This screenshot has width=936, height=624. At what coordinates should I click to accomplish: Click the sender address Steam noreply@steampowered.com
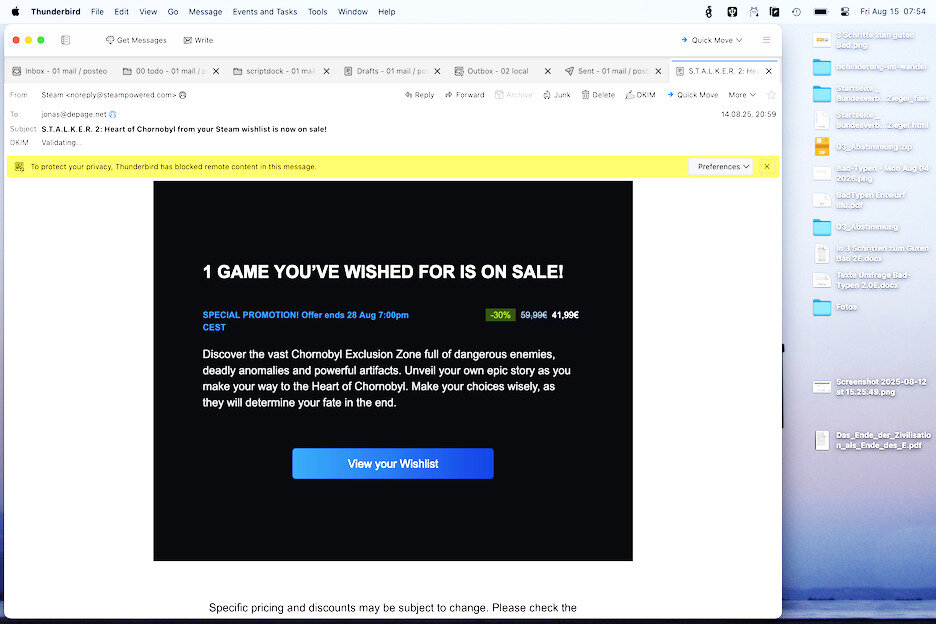click(109, 95)
